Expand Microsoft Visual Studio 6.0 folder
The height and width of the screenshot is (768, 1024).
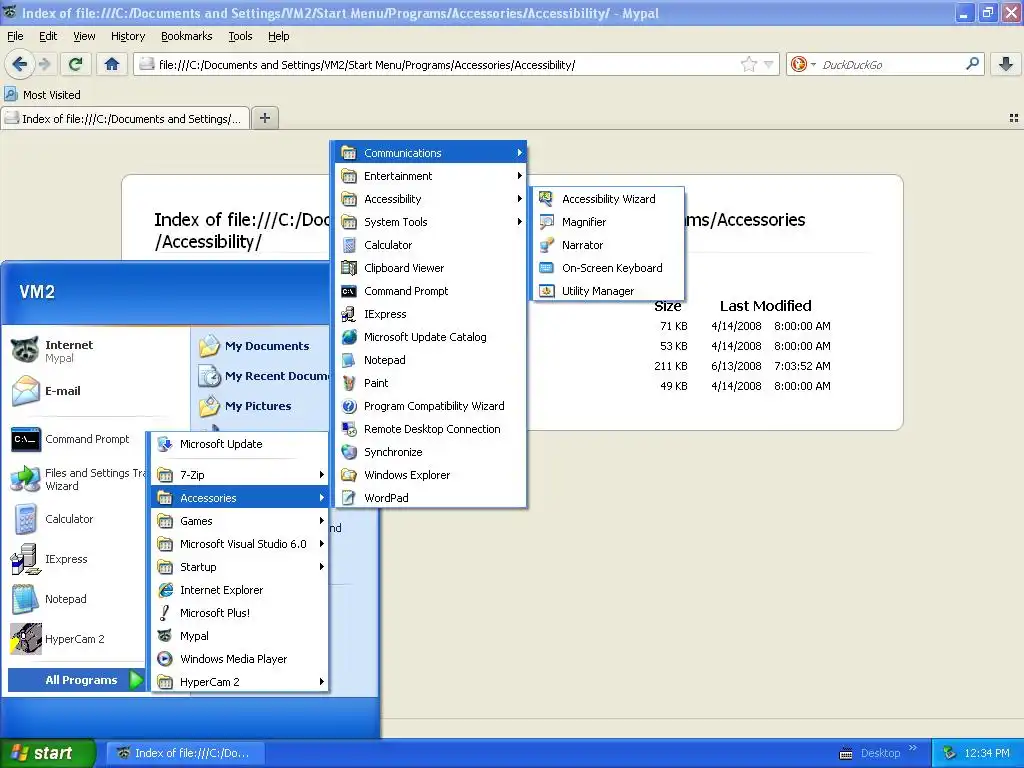click(240, 544)
